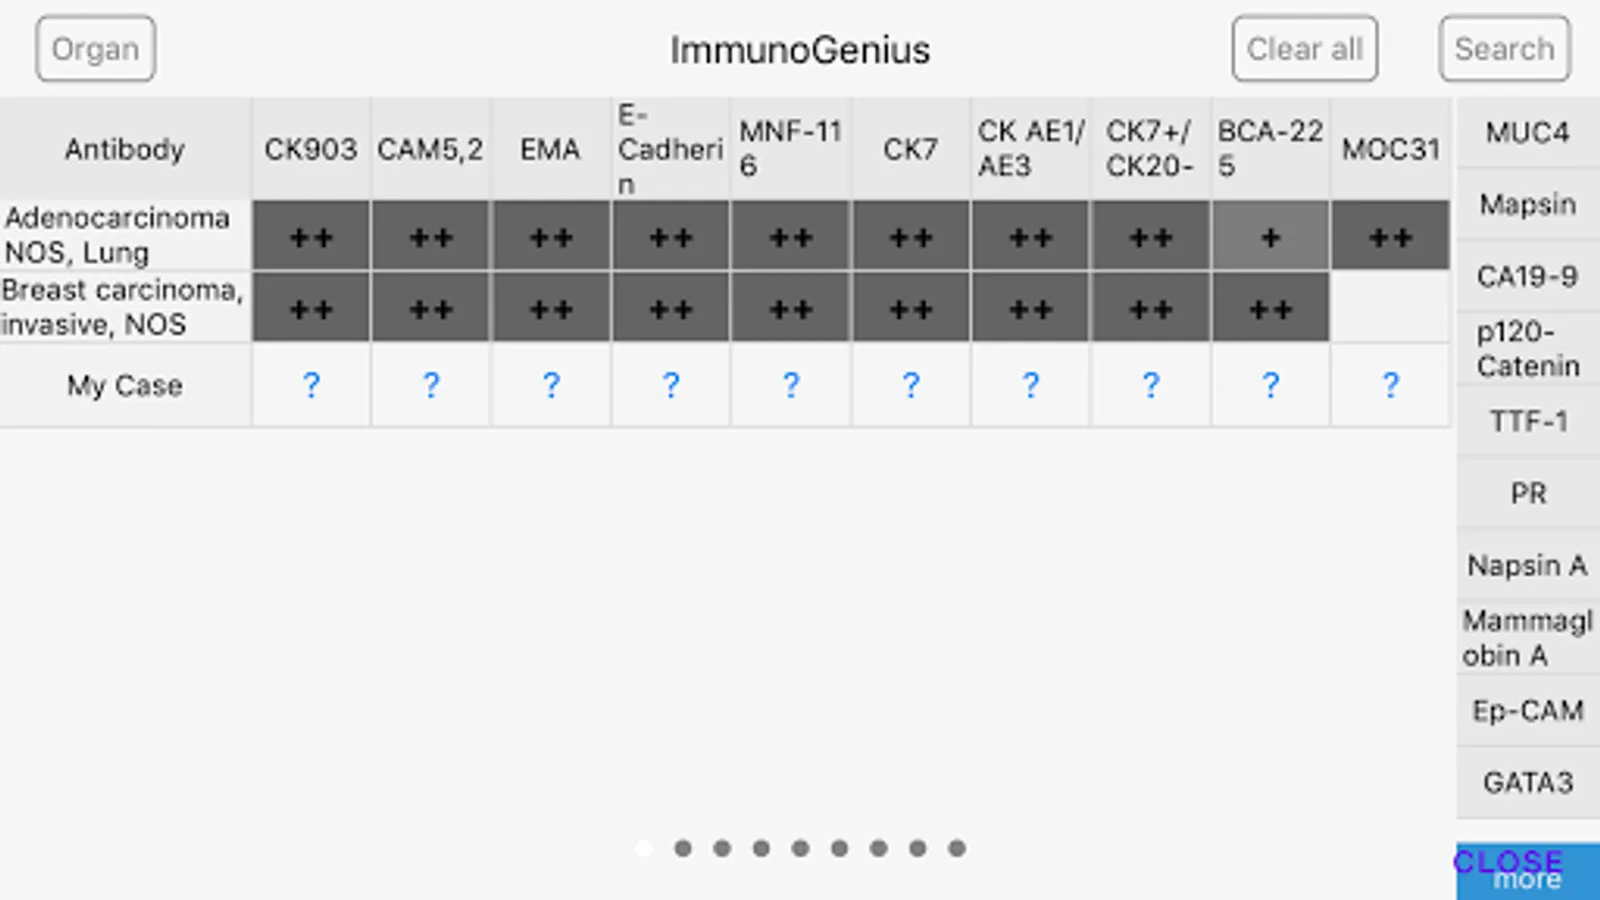Expand more antibodies with the more button
This screenshot has width=1600, height=900.
coord(1527,872)
